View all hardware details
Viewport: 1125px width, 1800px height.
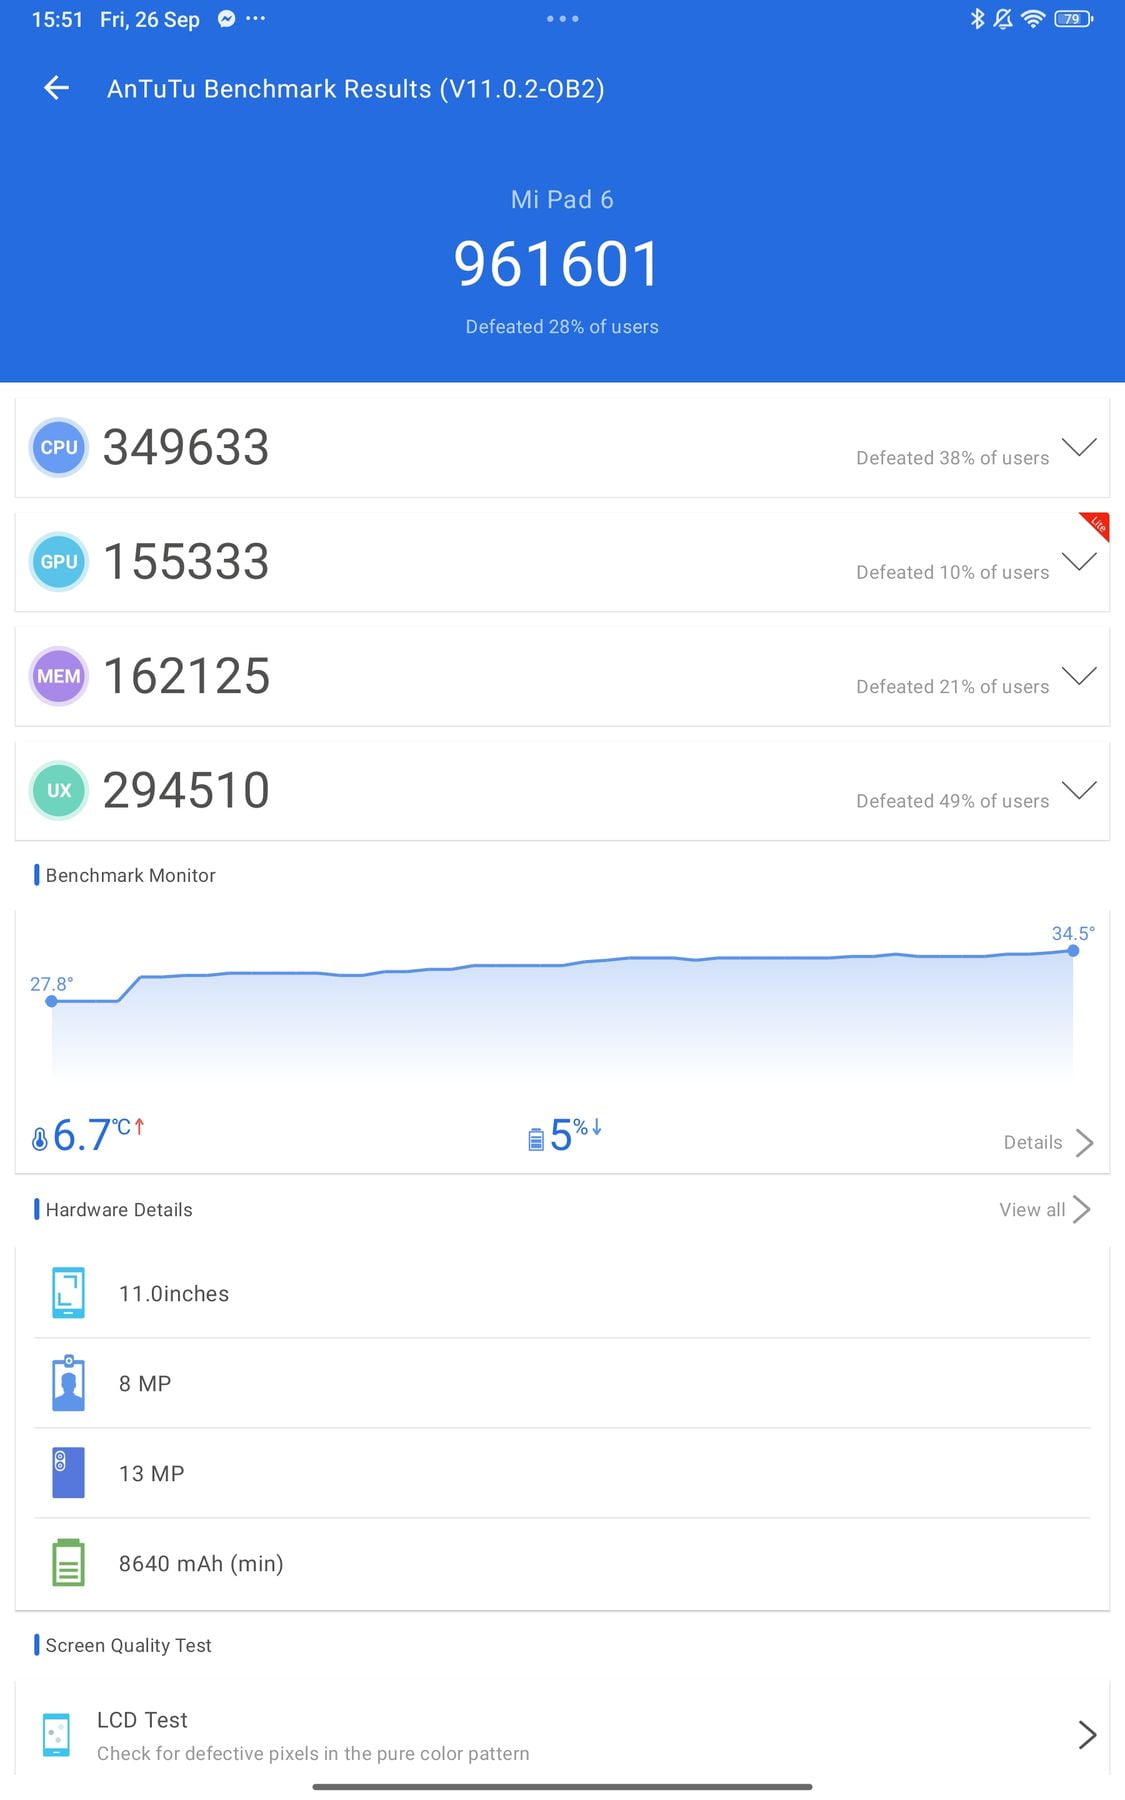pos(1032,1209)
